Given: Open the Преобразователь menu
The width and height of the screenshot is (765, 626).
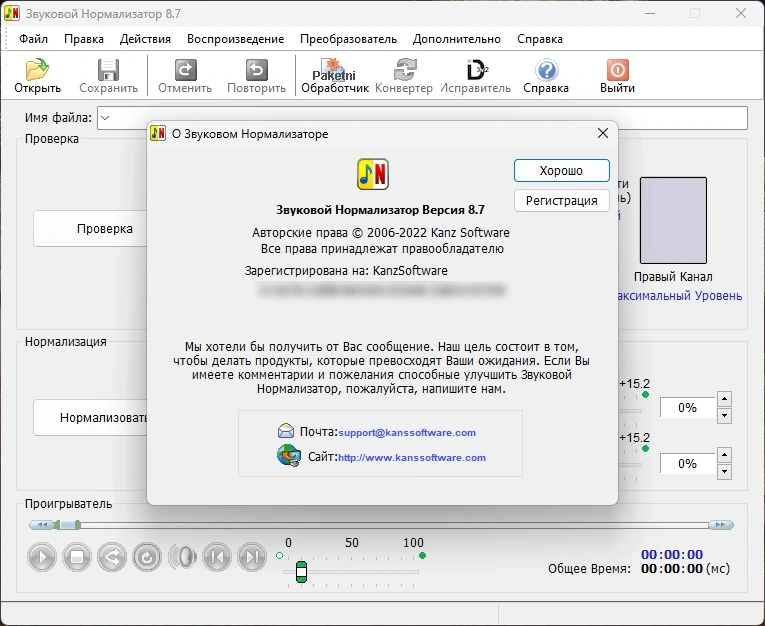Looking at the screenshot, I should [348, 39].
